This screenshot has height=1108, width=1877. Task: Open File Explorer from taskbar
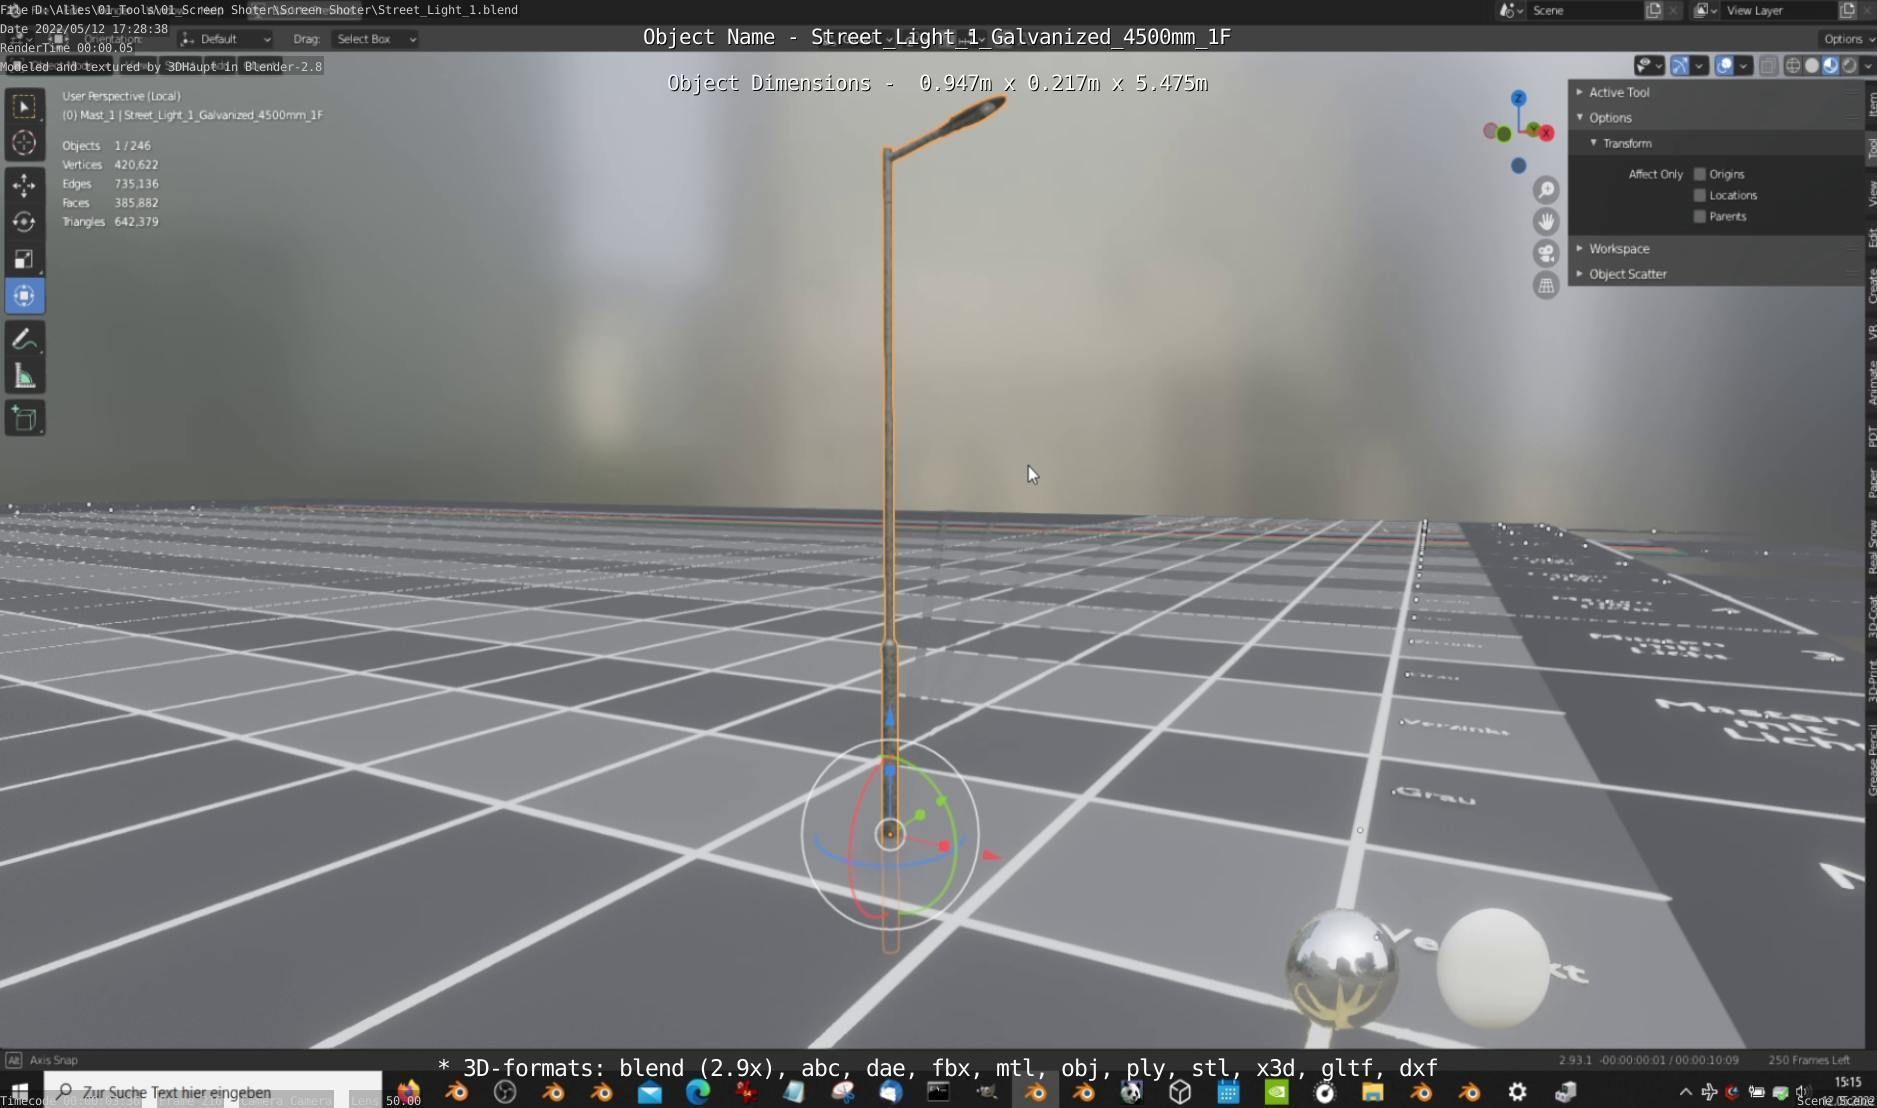(1372, 1092)
